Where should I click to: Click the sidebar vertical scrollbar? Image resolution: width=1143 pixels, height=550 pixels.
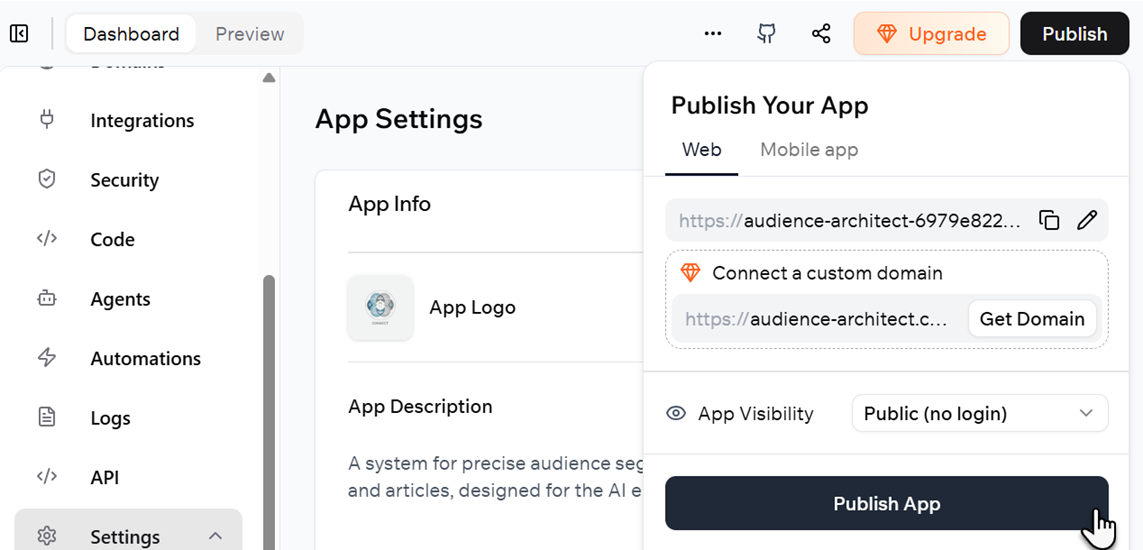coord(268,400)
